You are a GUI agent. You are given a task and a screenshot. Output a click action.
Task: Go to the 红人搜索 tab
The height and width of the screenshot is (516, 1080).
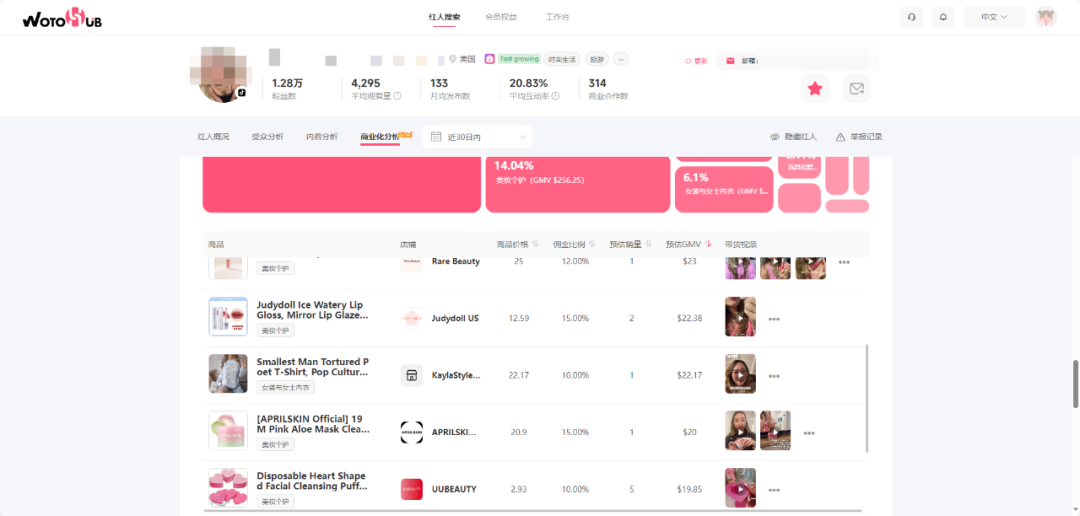point(444,17)
